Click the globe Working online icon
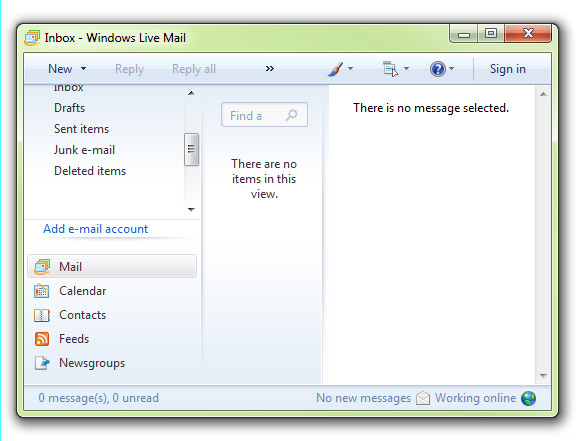The image size is (578, 441). click(529, 398)
